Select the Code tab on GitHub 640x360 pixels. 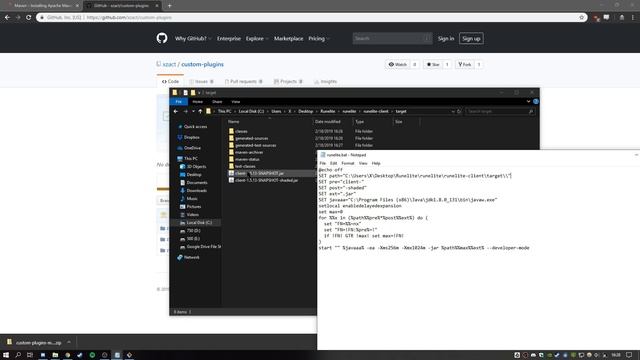pyautogui.click(x=171, y=82)
